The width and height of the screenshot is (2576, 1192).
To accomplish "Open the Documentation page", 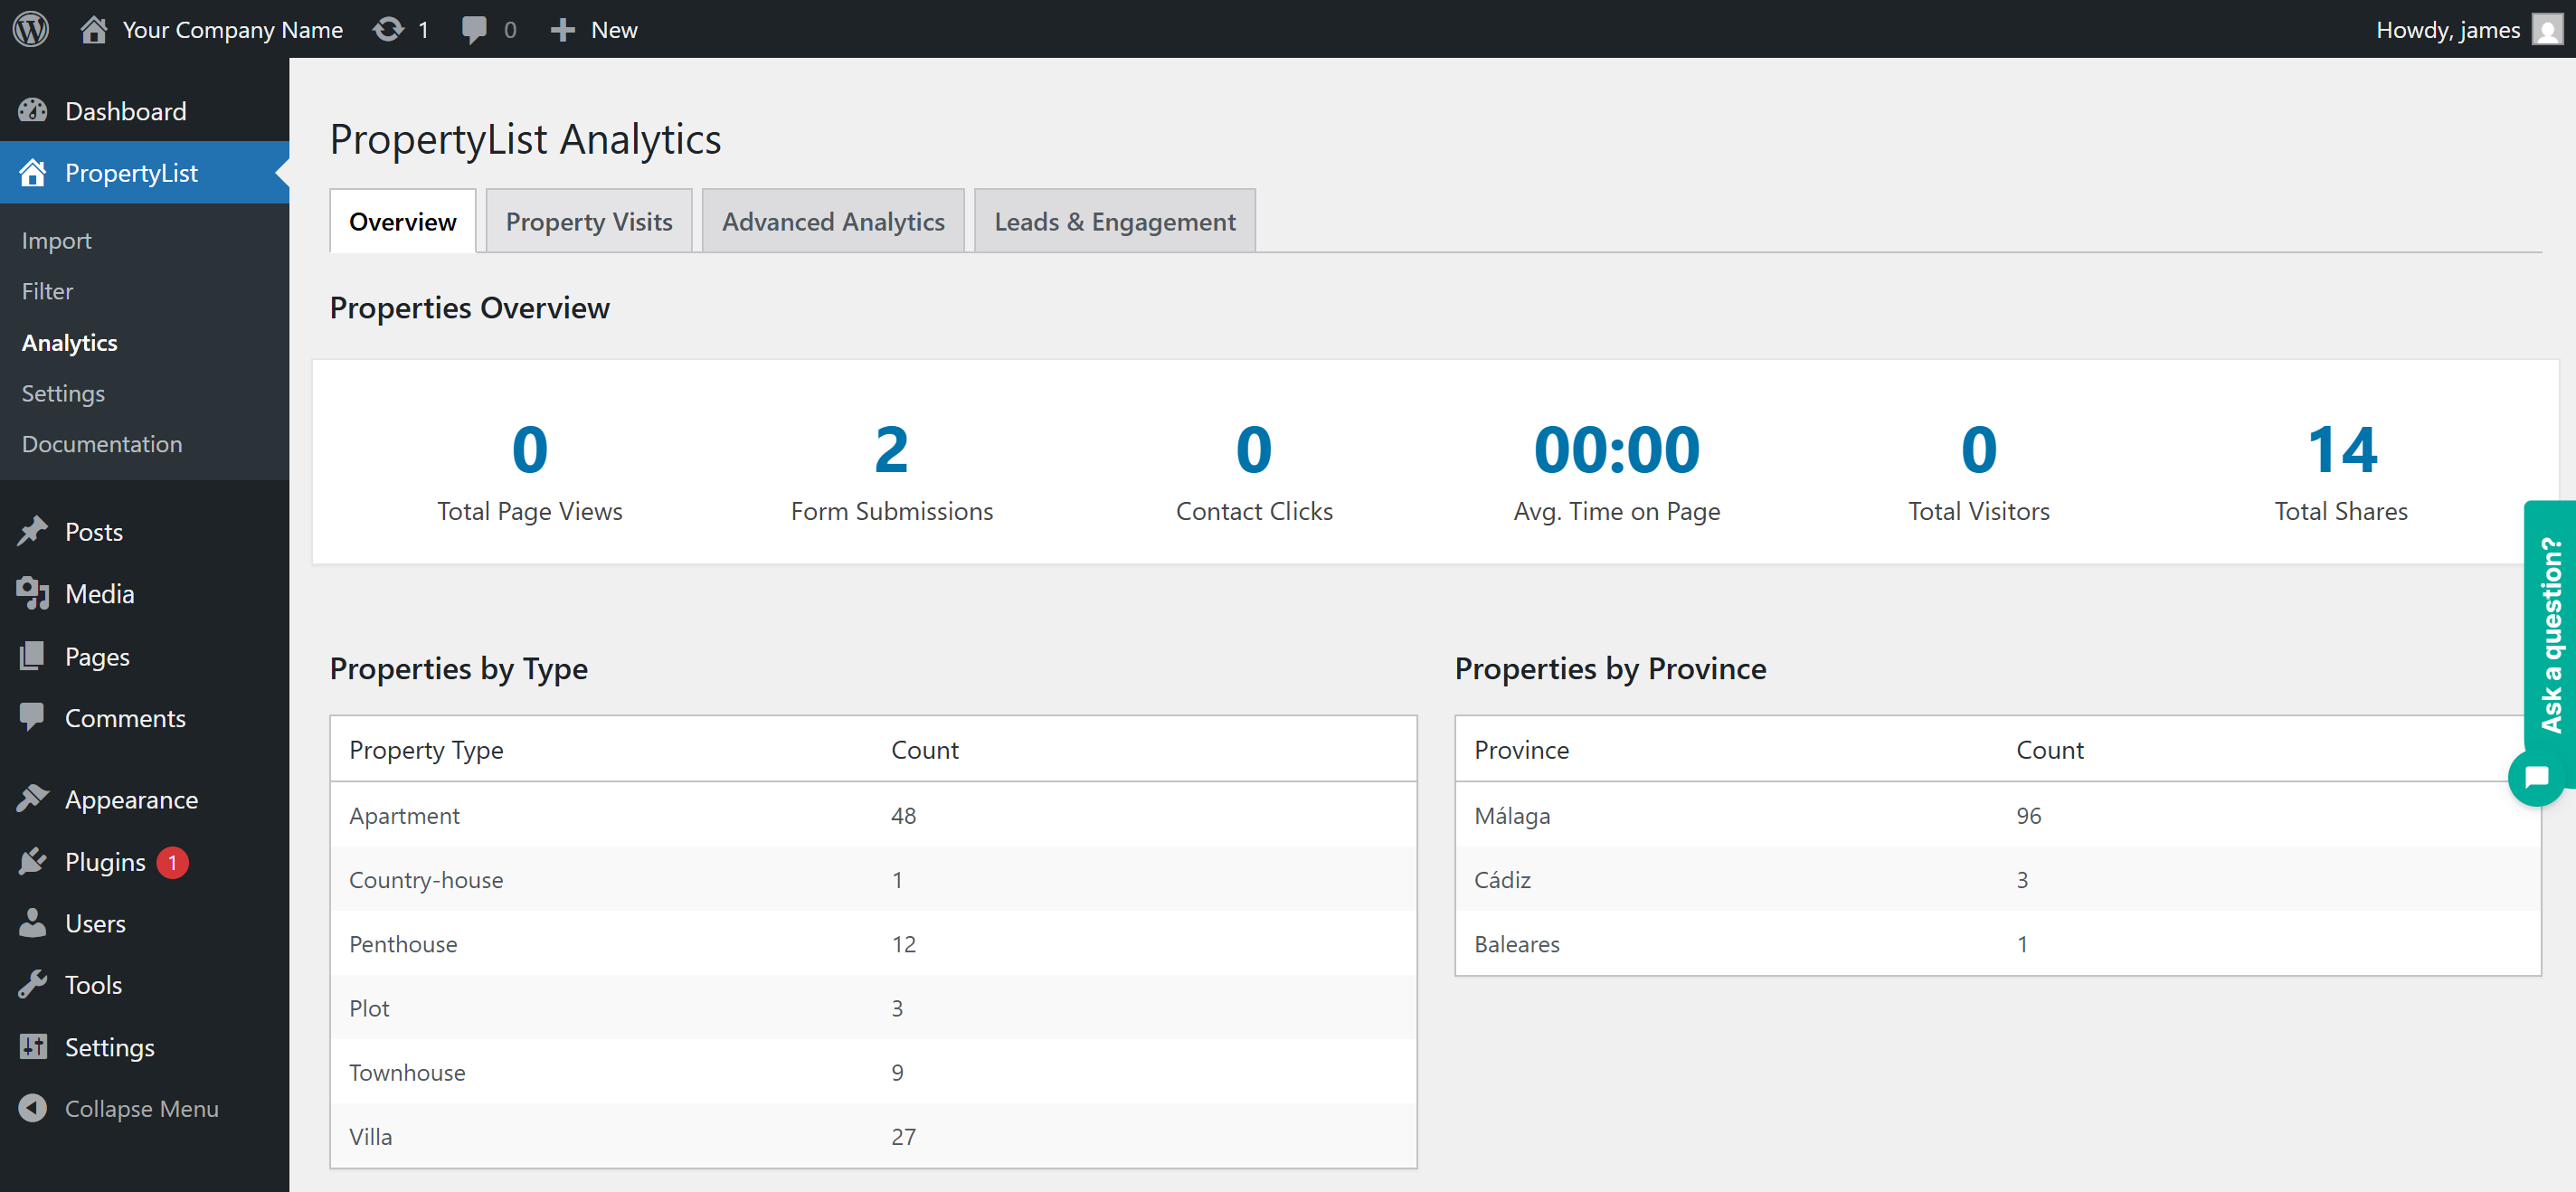I will click(101, 443).
